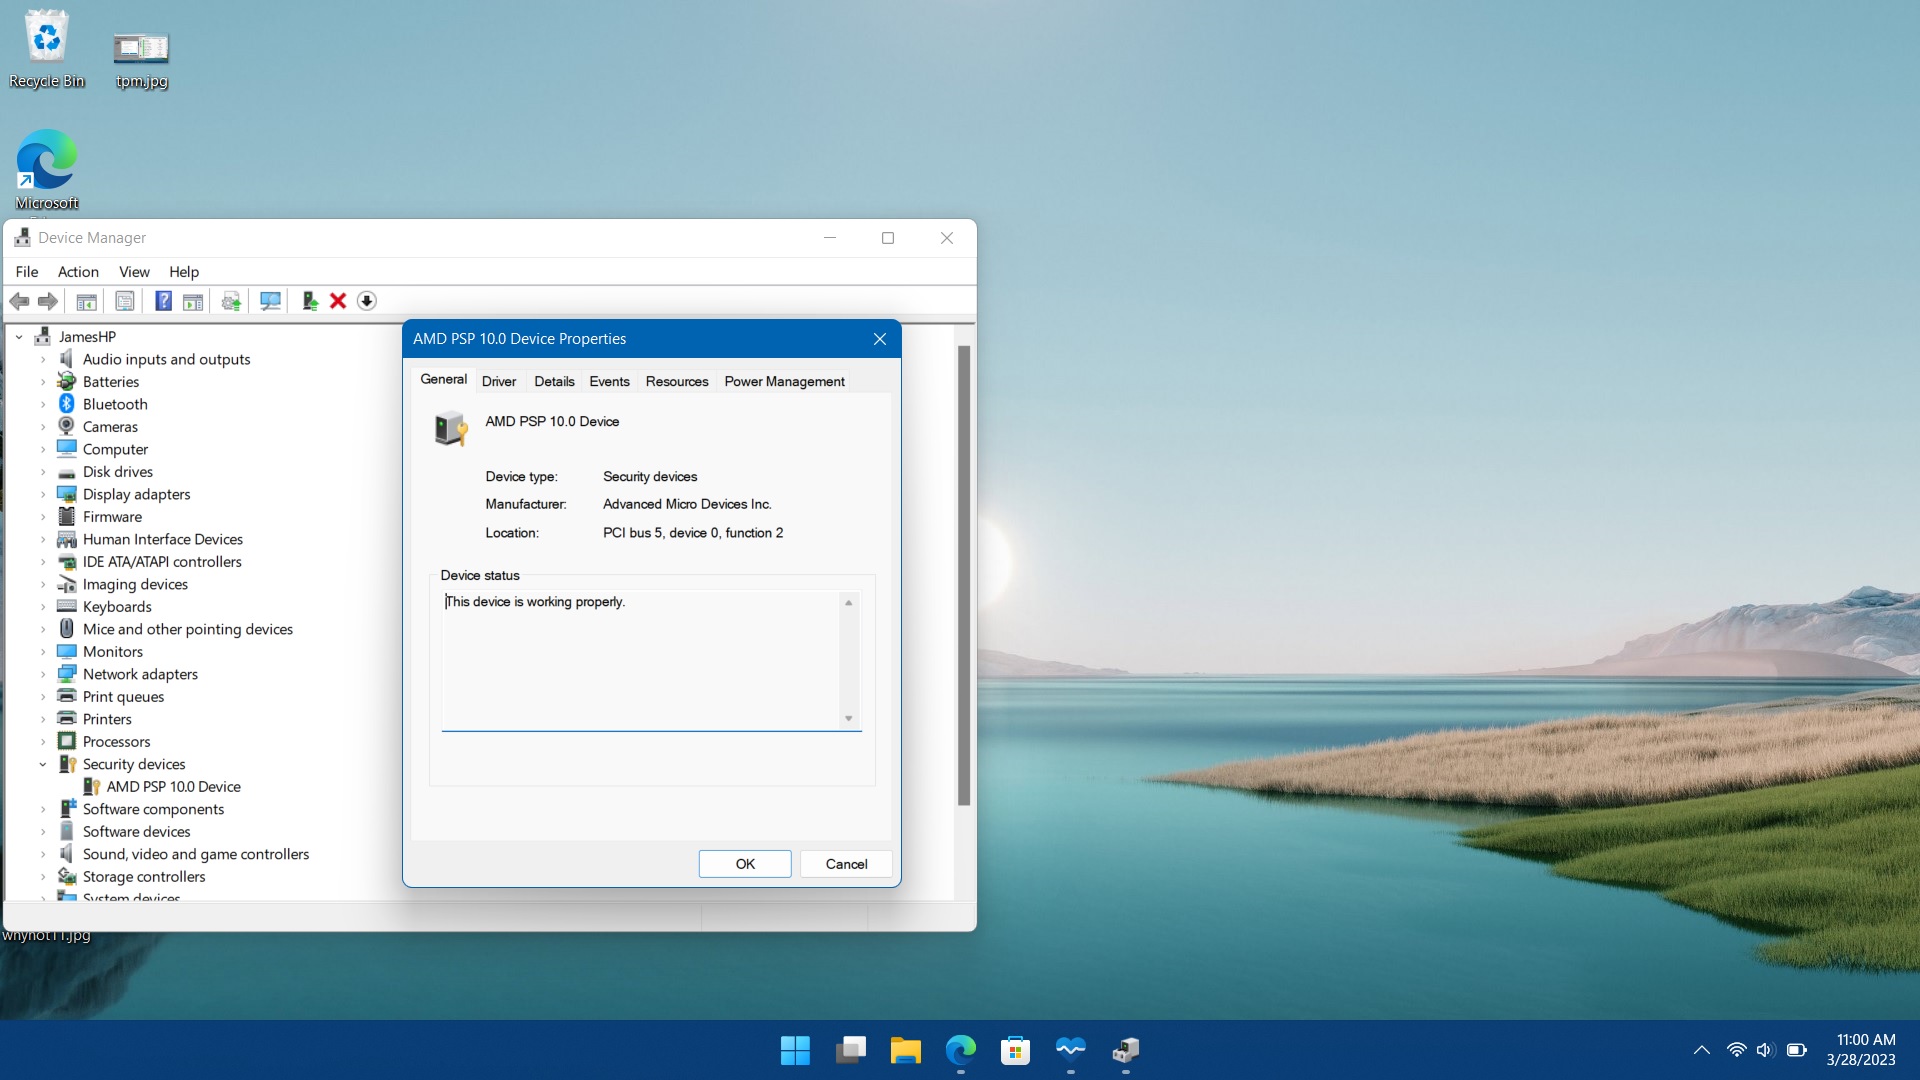Click the red X Uninstall device icon
The width and height of the screenshot is (1920, 1080).
338,301
